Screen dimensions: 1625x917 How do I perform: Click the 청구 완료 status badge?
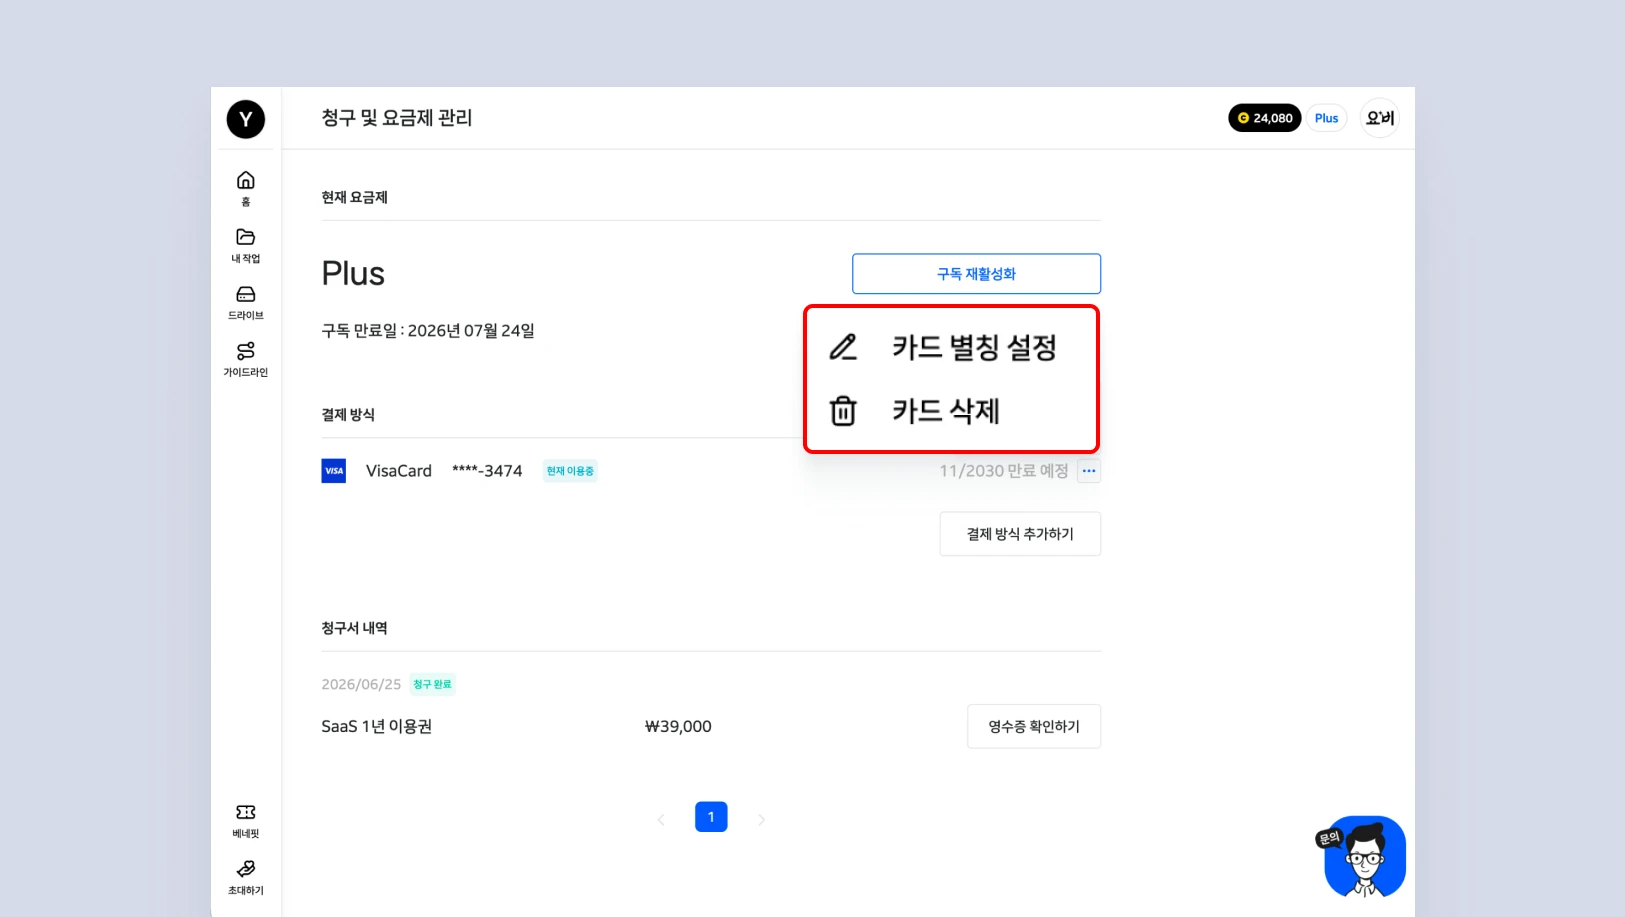(432, 684)
